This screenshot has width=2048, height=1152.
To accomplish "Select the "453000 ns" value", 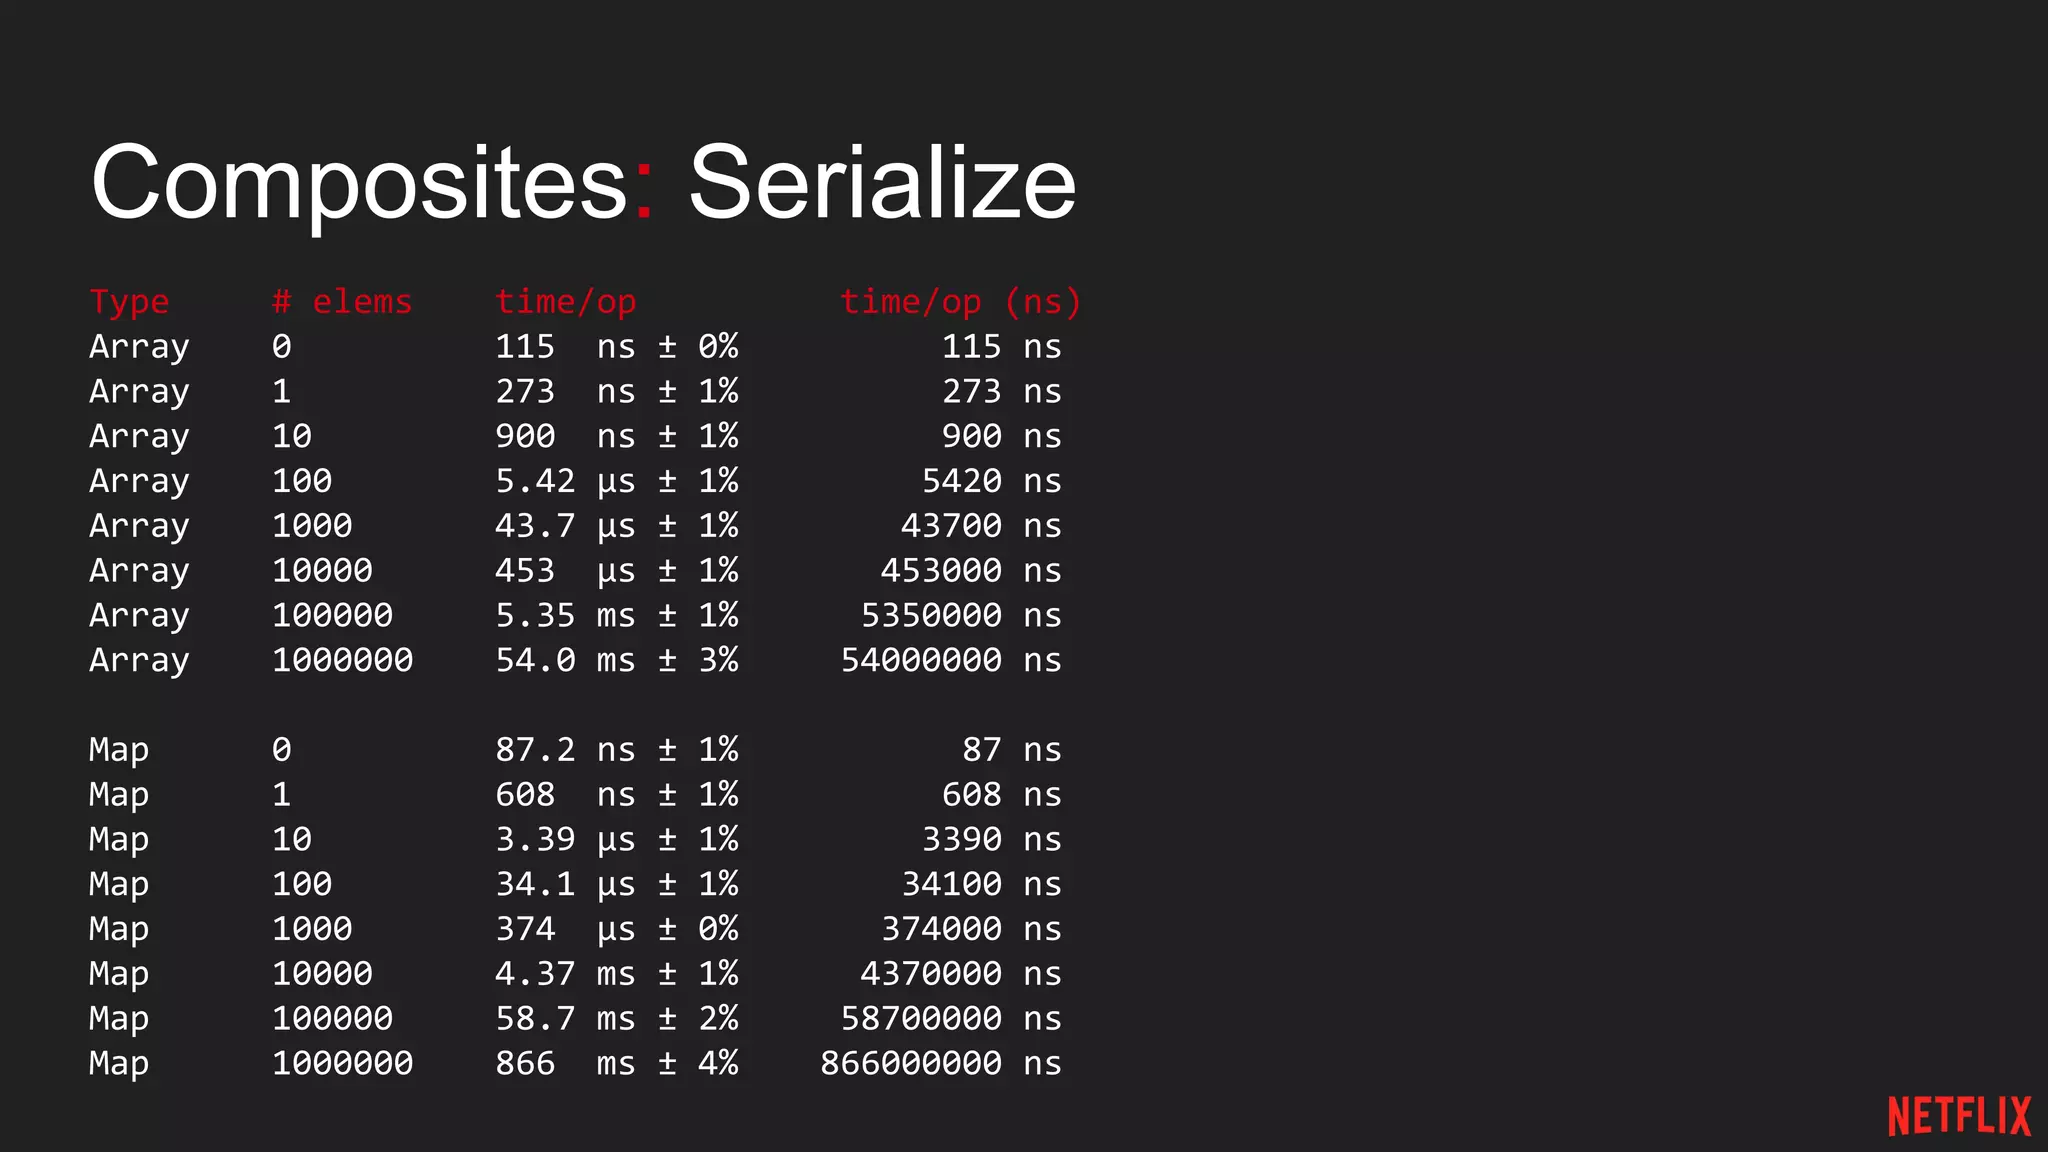I will pos(970,570).
